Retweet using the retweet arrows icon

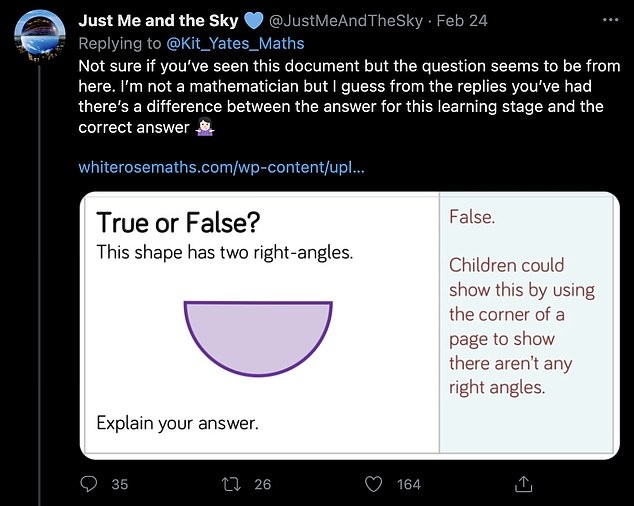pyautogui.click(x=232, y=484)
